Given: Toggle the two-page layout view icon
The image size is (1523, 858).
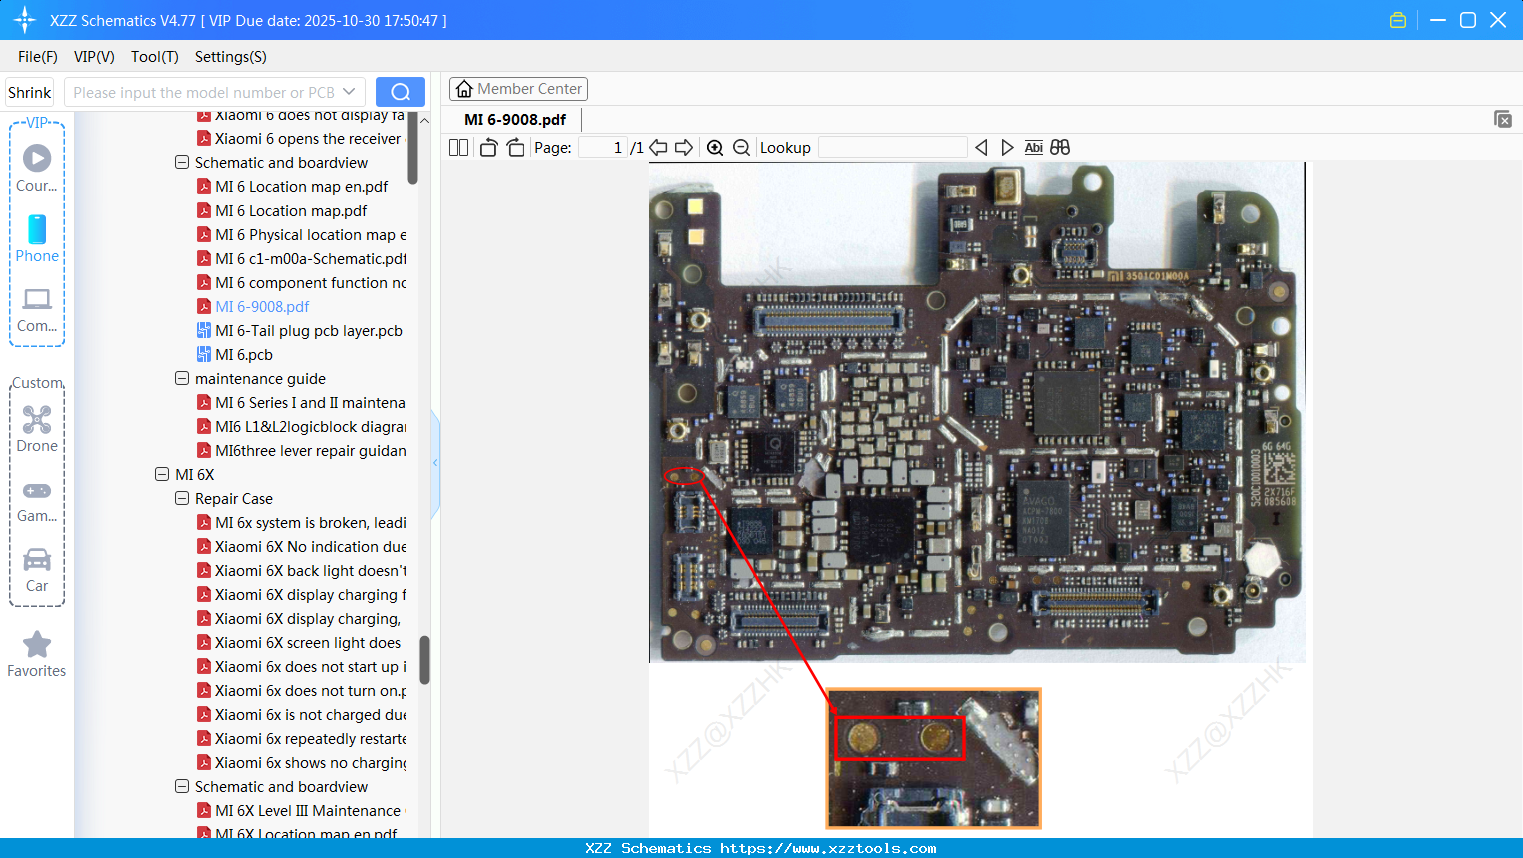Looking at the screenshot, I should click(458, 148).
